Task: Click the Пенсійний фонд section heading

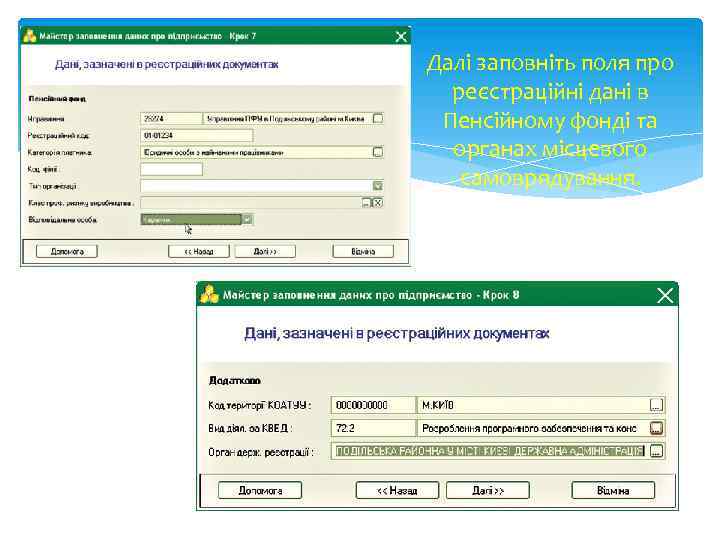Action: pyautogui.click(x=57, y=99)
